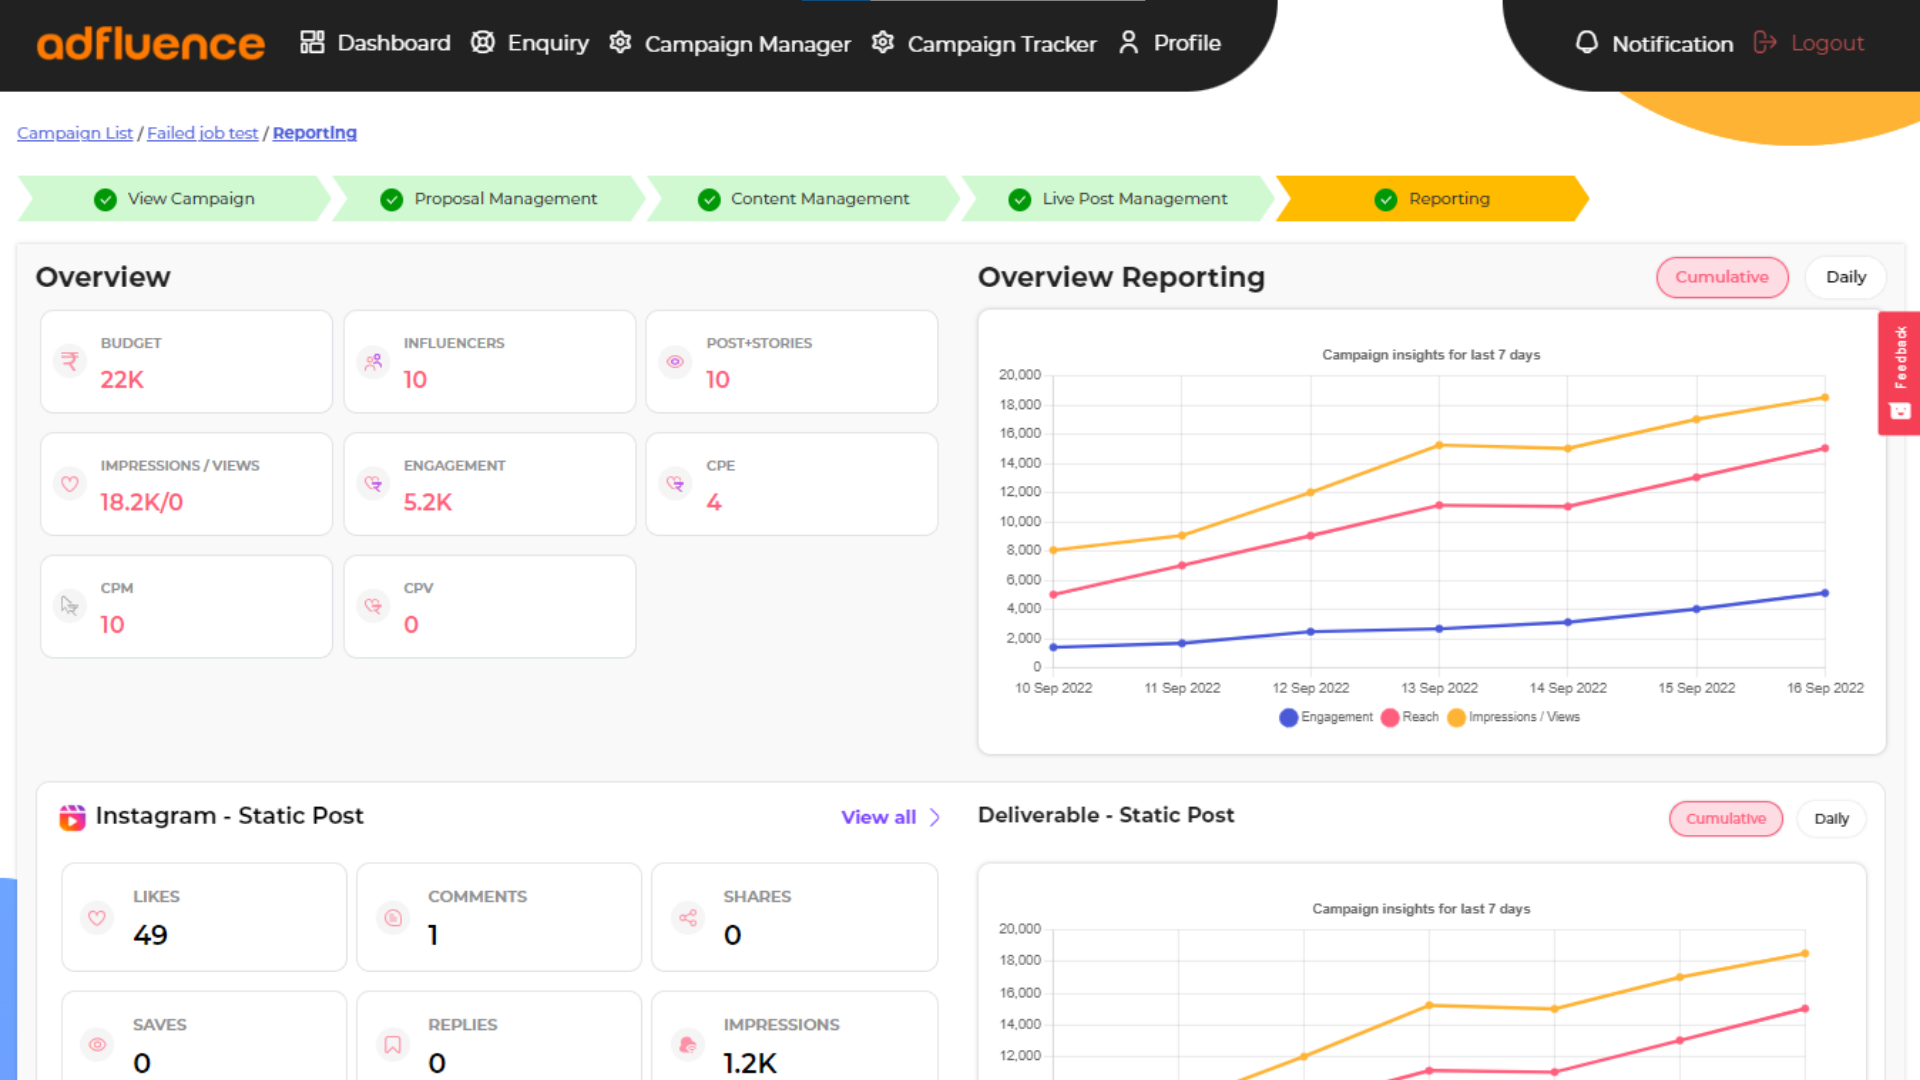
Task: Click the Feedback side tab icon
Action: click(1900, 411)
